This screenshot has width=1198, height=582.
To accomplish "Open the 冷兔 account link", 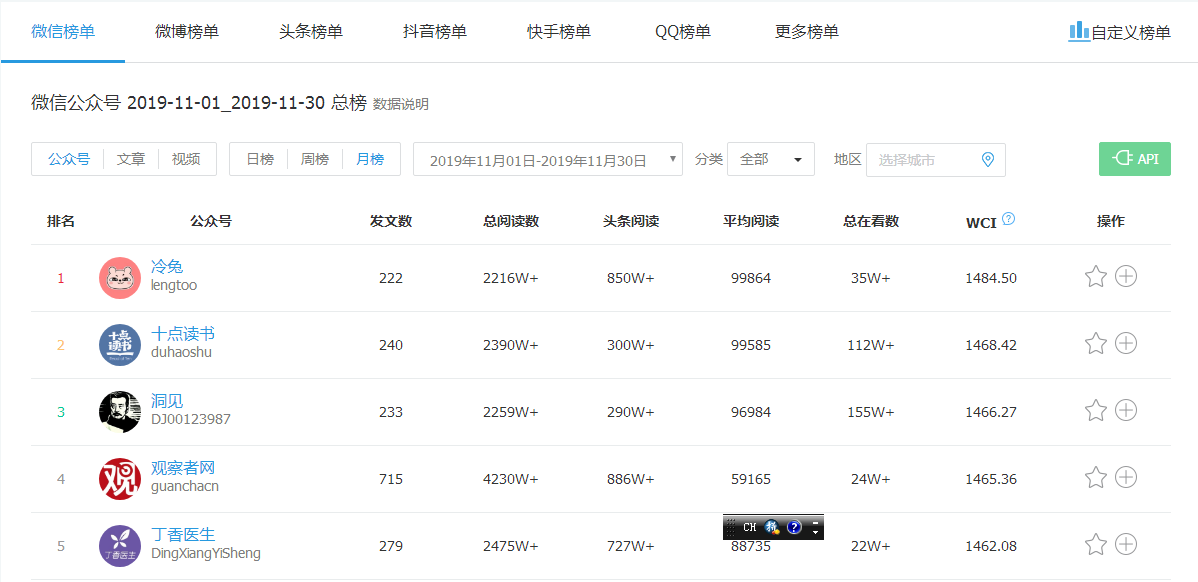I will coord(167,267).
